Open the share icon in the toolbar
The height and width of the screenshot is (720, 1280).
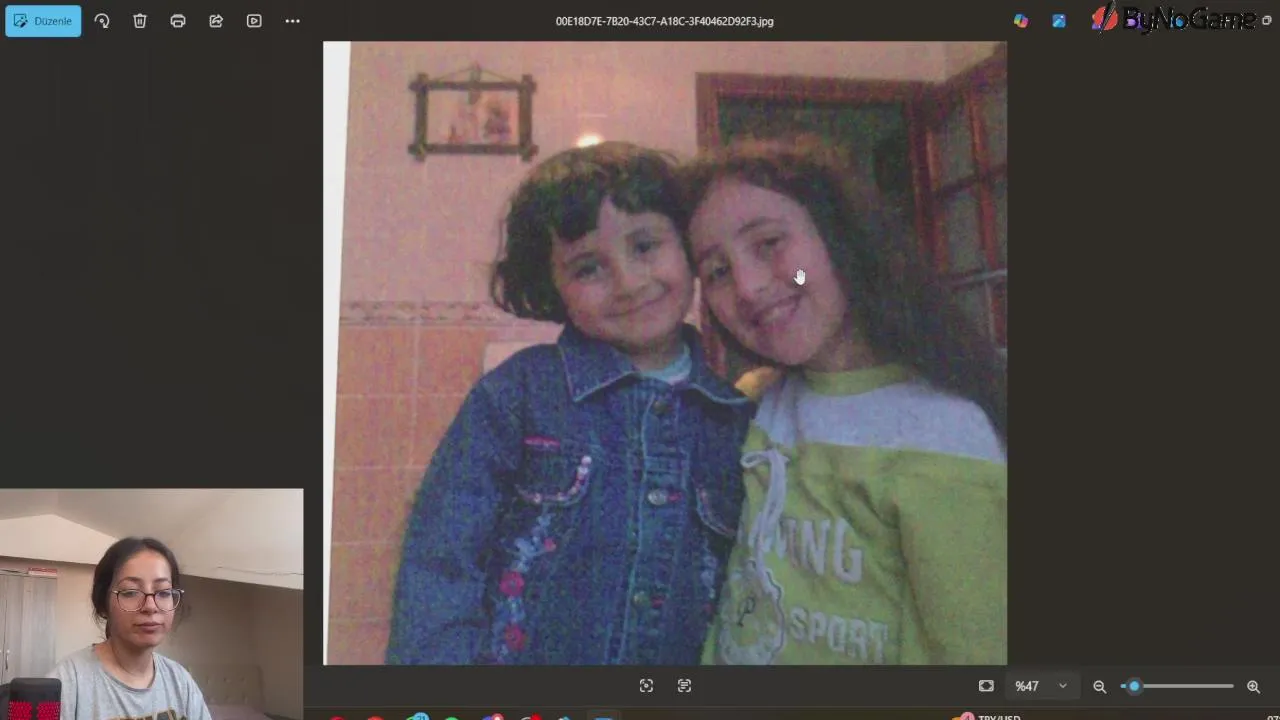click(x=216, y=21)
